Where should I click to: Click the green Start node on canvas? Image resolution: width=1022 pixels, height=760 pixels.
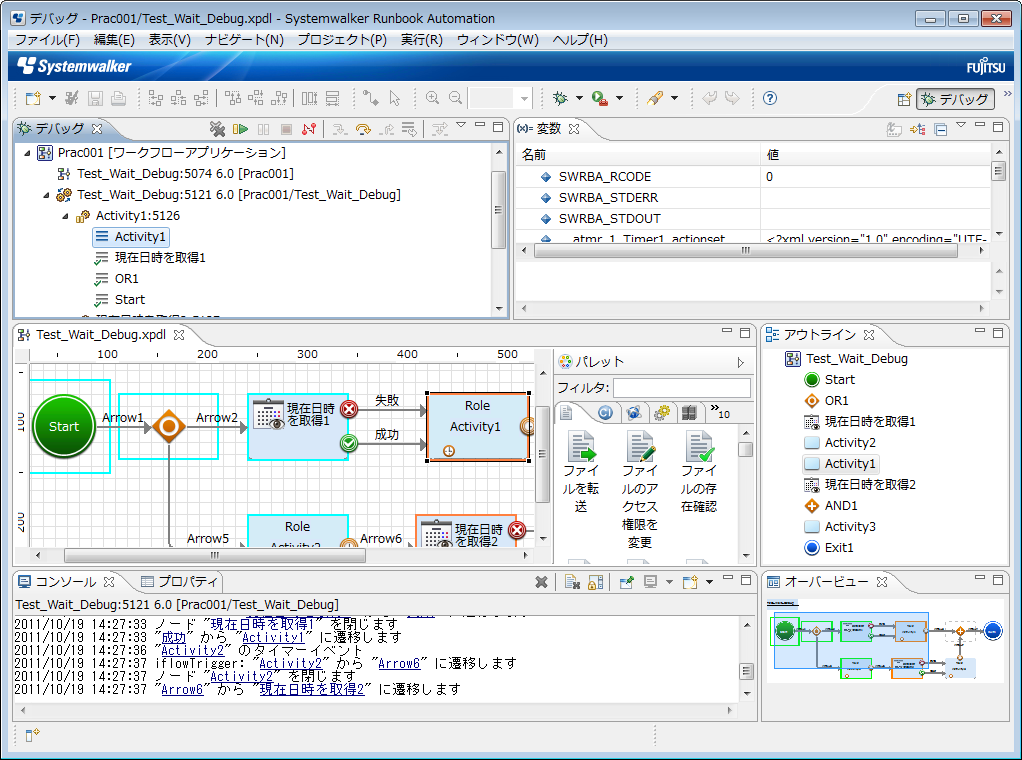click(64, 426)
